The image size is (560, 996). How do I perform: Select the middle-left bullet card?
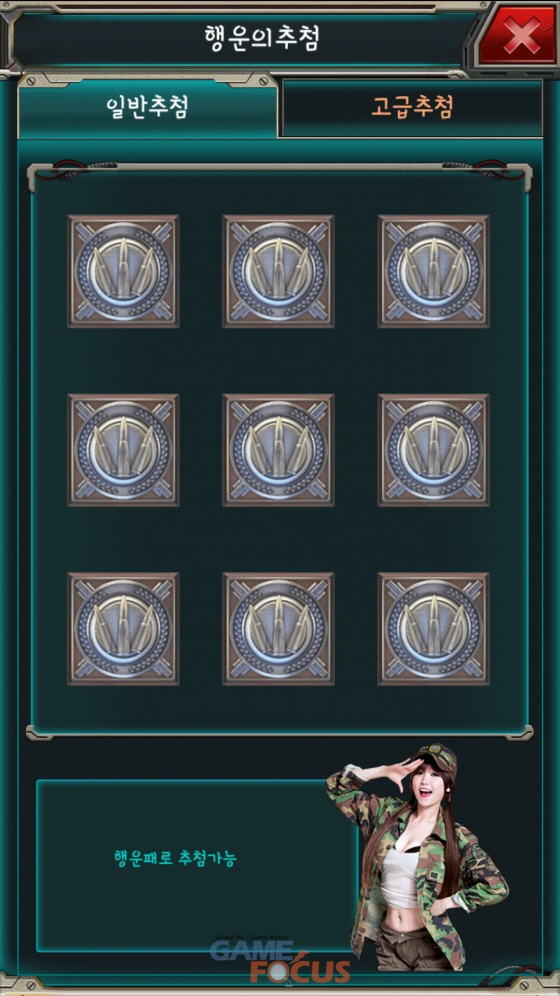pos(123,450)
